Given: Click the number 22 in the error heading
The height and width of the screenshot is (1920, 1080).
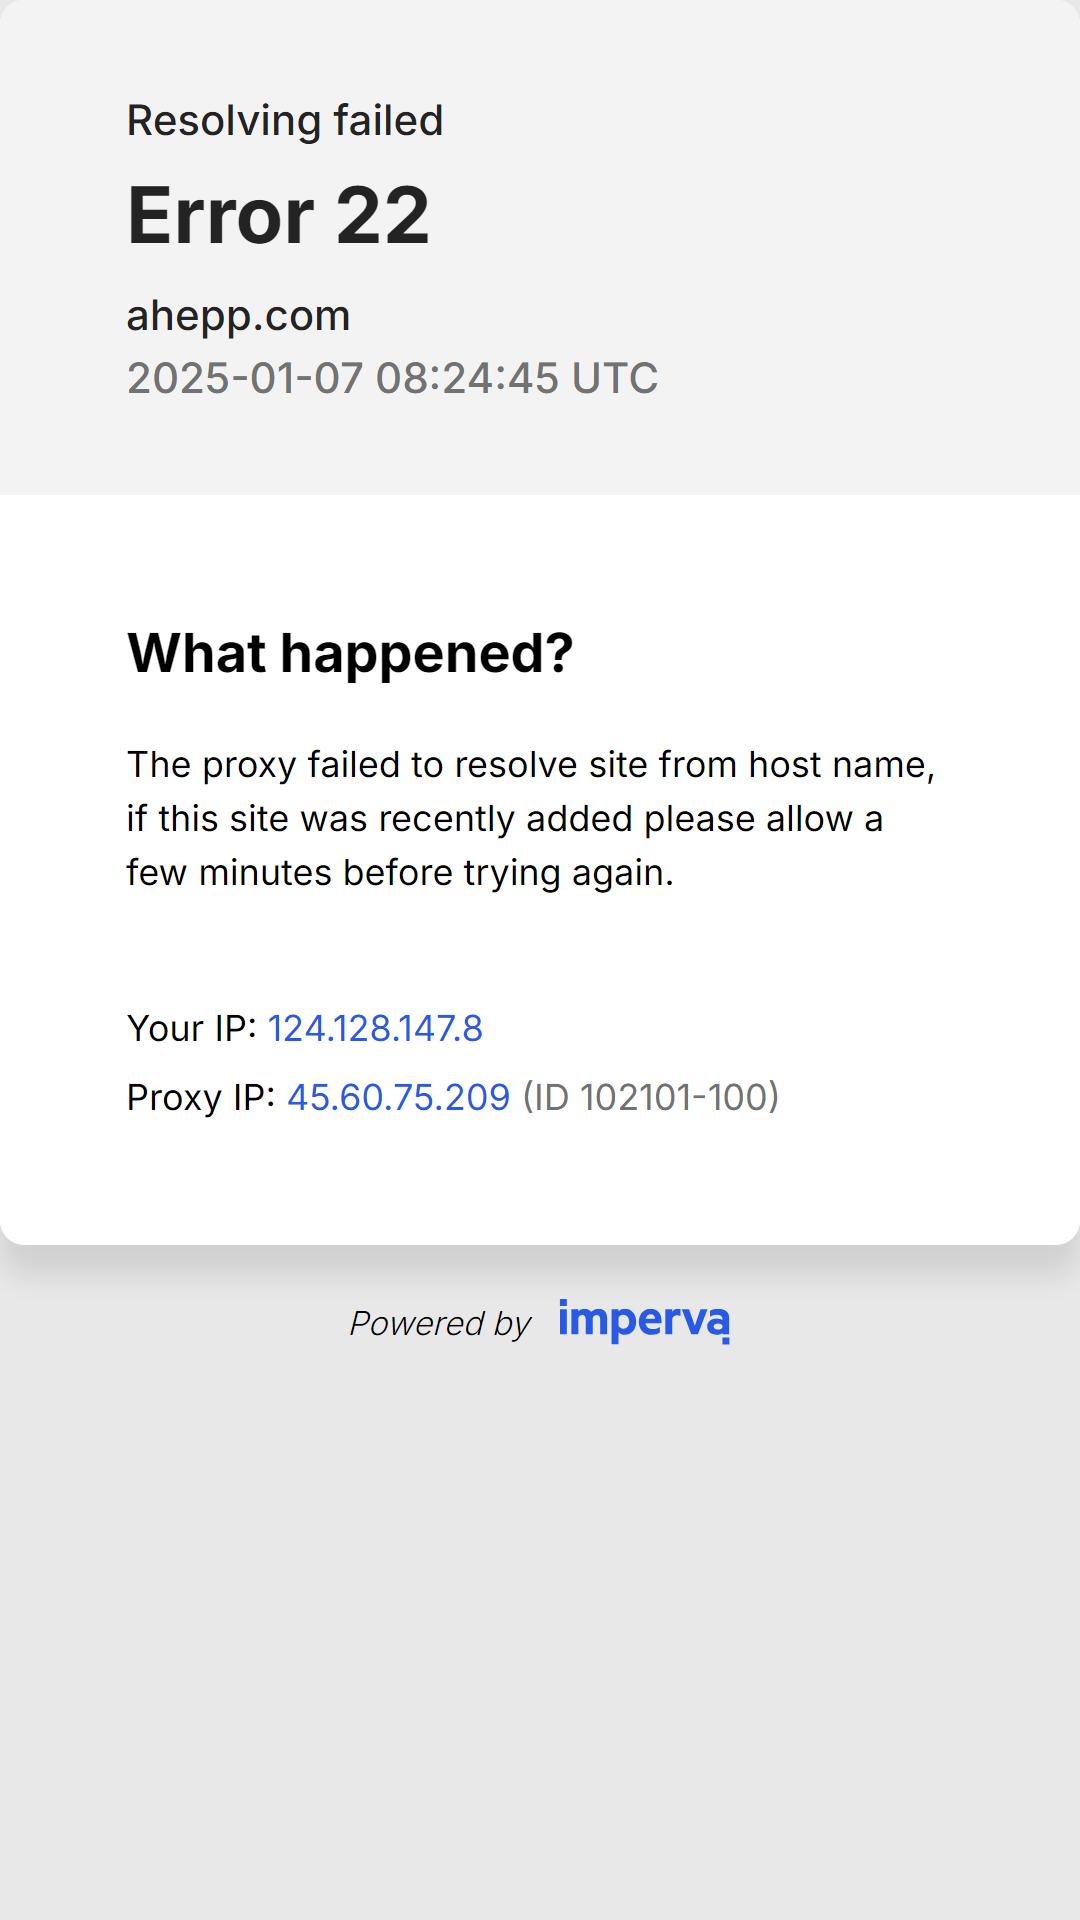Looking at the screenshot, I should 382,215.
